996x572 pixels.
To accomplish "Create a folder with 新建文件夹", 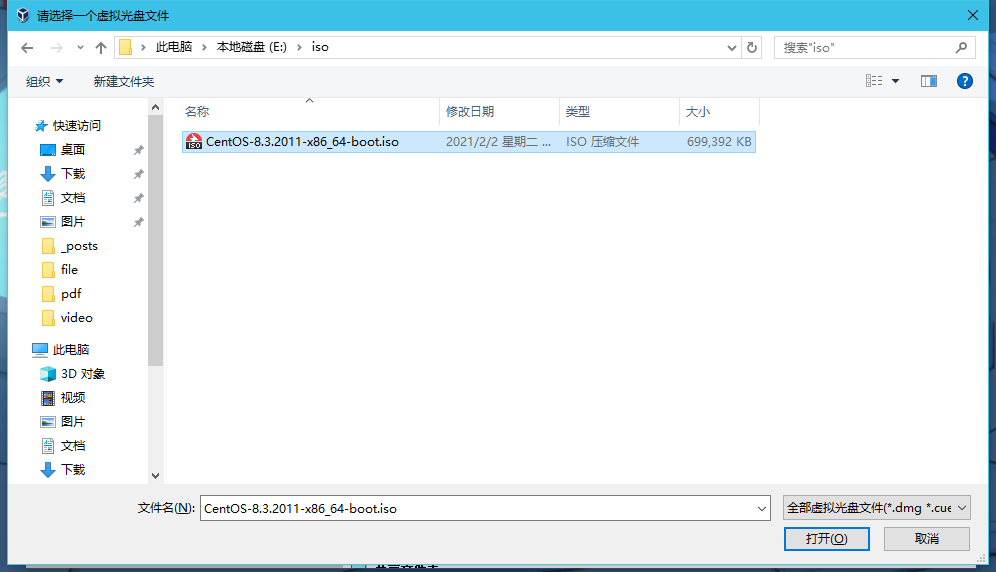I will pyautogui.click(x=124, y=81).
